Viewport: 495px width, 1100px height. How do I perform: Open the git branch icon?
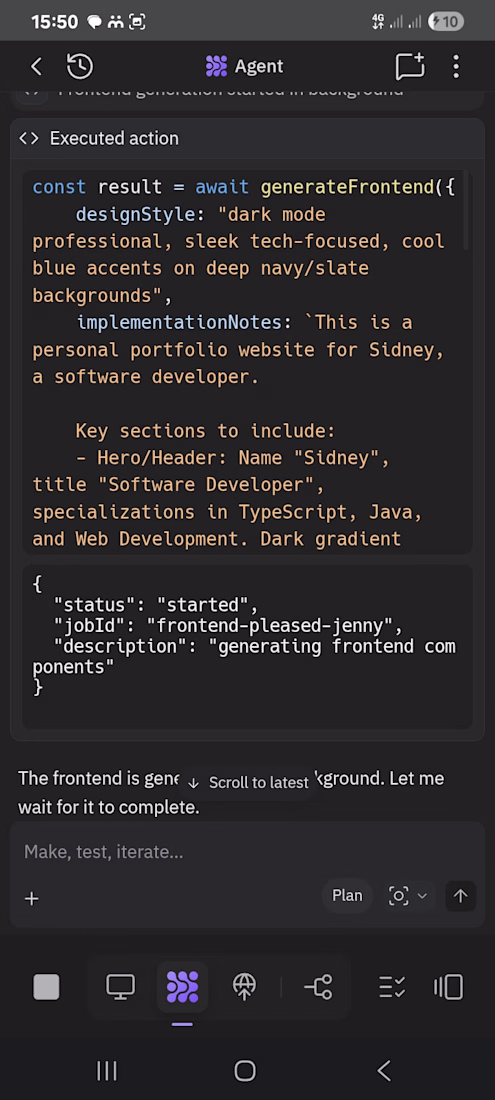tap(318, 986)
